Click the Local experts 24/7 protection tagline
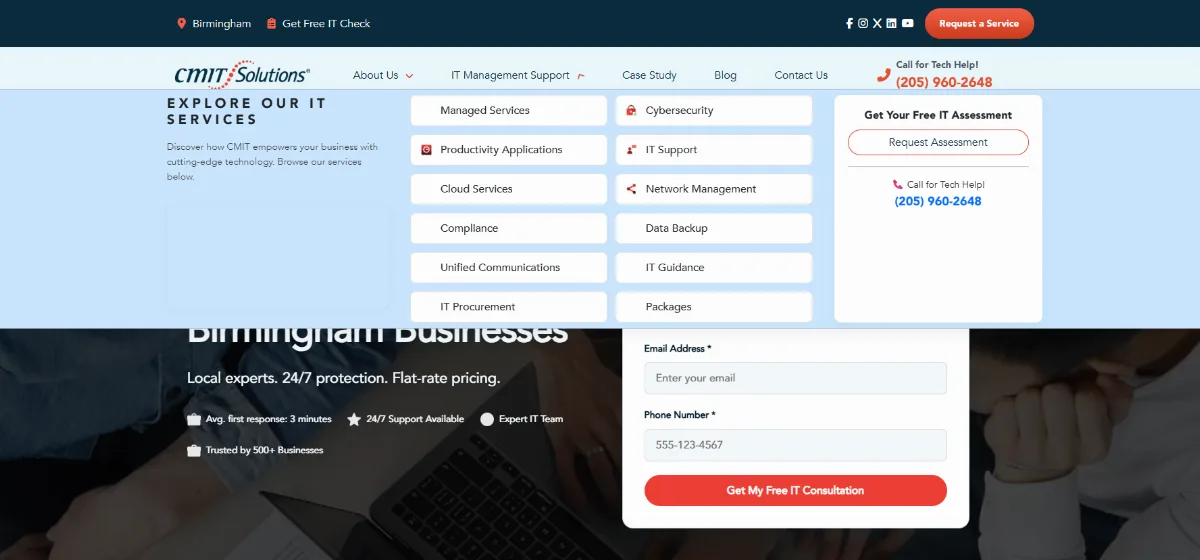Viewport: 1200px width, 560px height. 343,378
